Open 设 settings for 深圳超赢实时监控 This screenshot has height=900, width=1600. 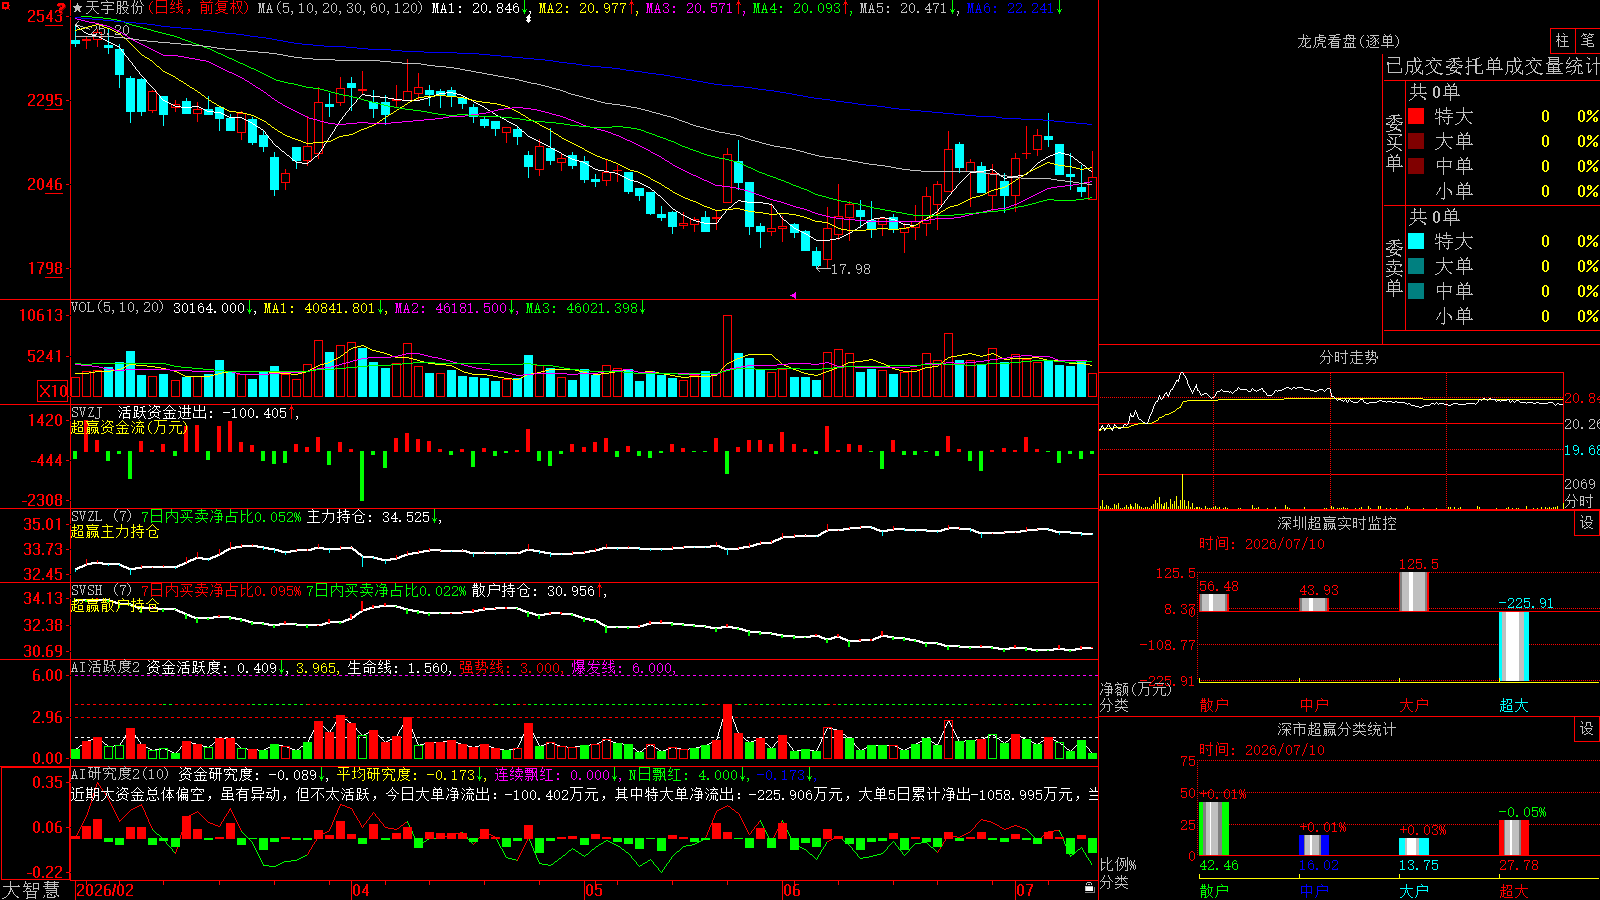click(1587, 523)
